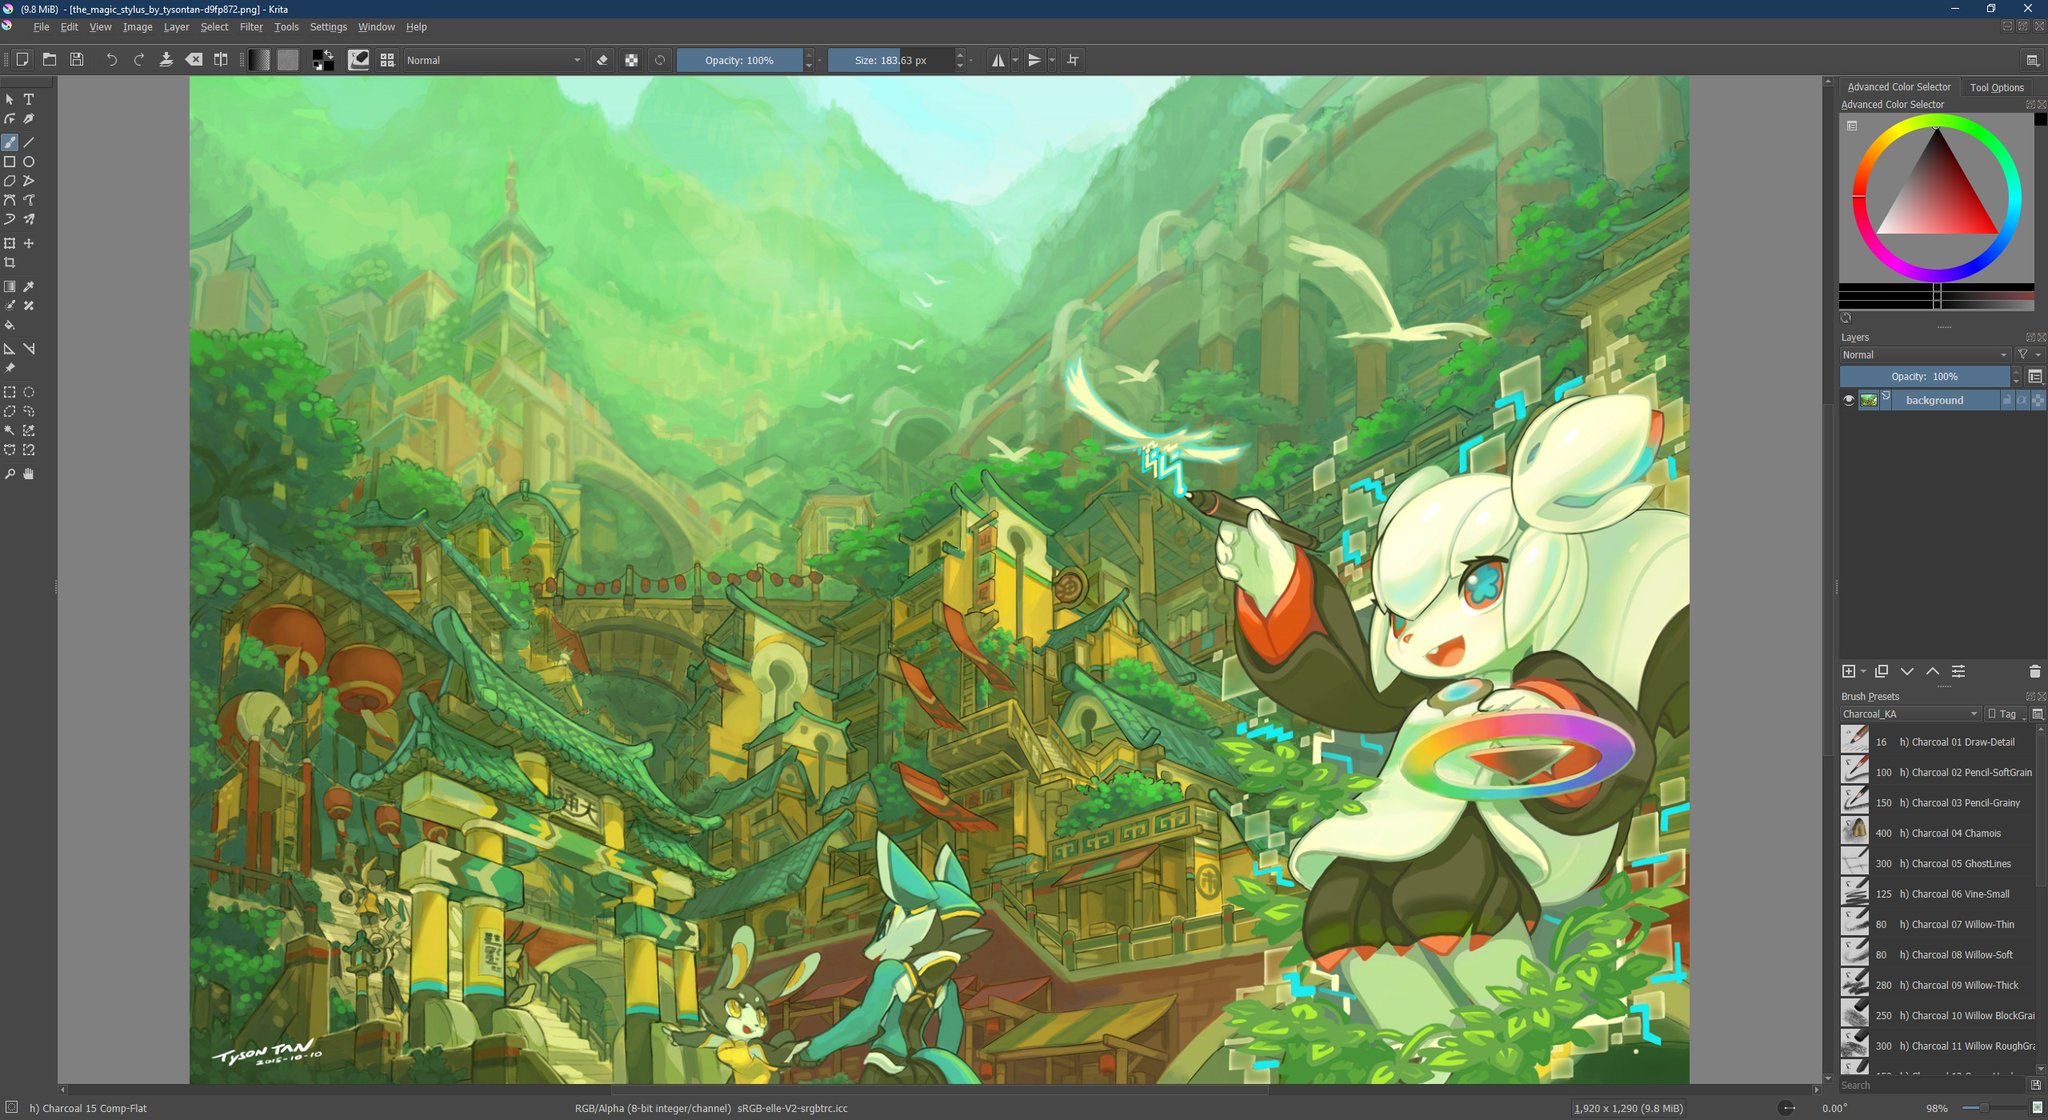
Task: Open the layer blending mode dropdown
Action: point(1925,355)
